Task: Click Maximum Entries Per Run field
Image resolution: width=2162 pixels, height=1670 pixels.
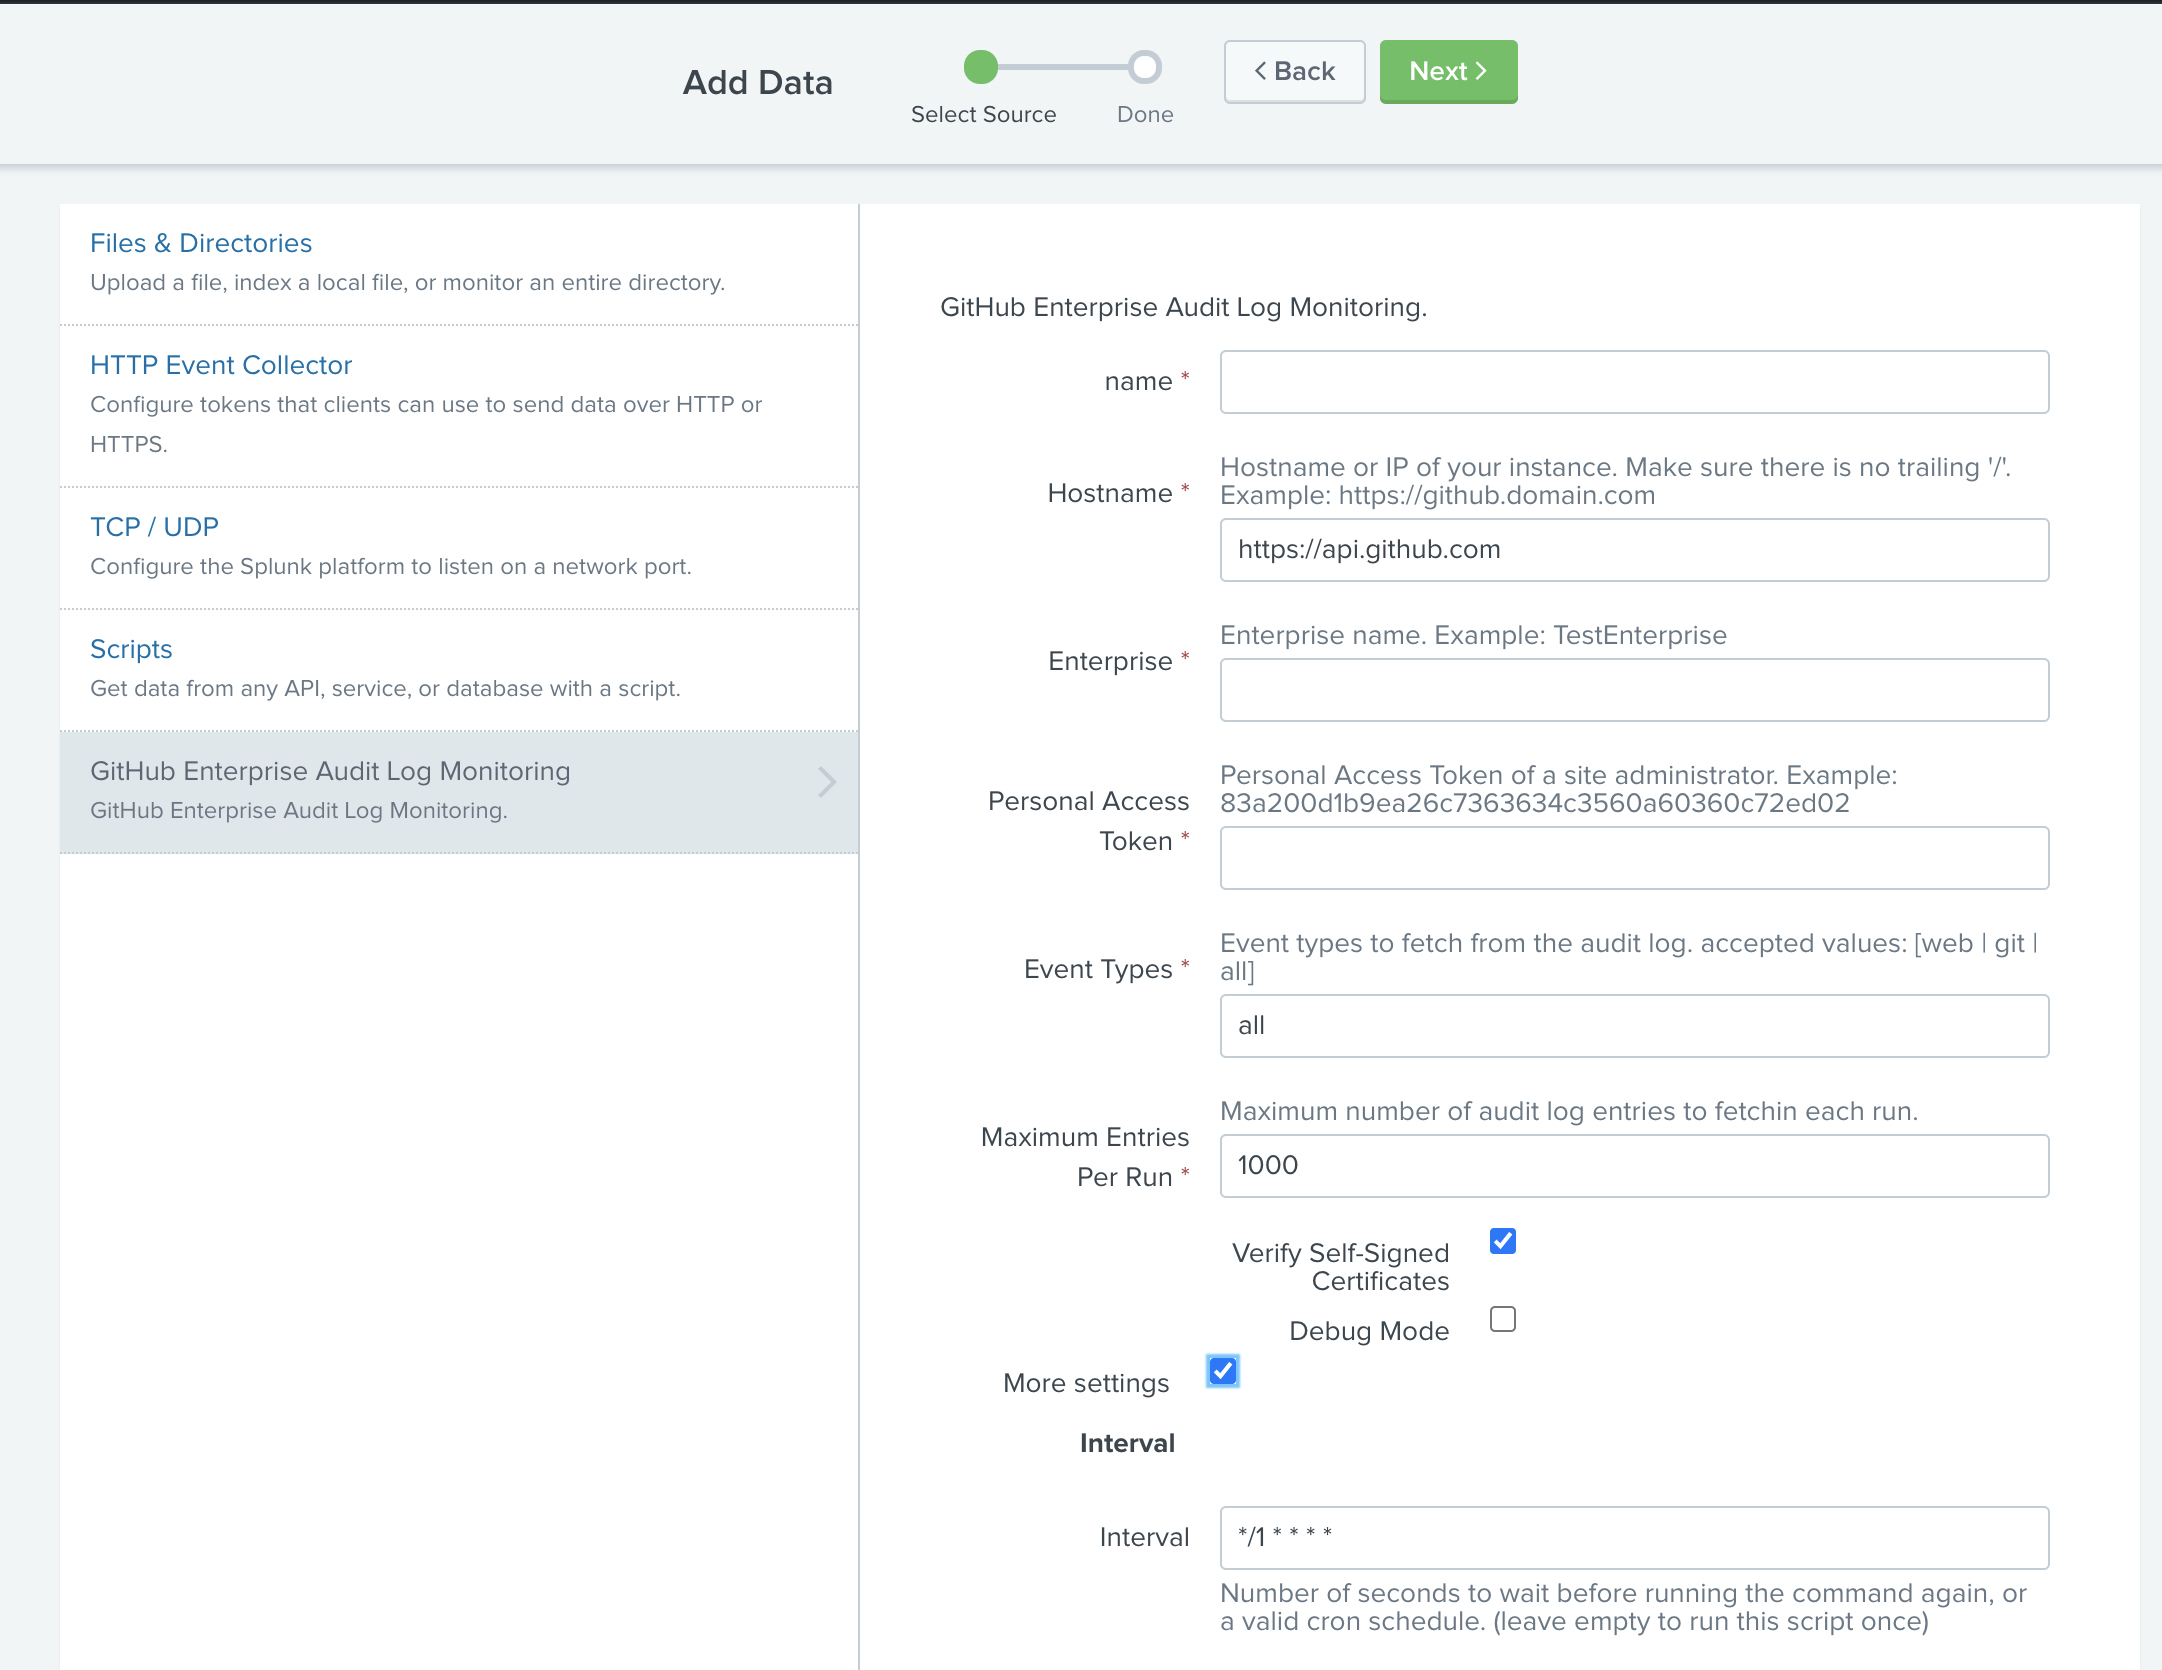Action: (x=1633, y=1166)
